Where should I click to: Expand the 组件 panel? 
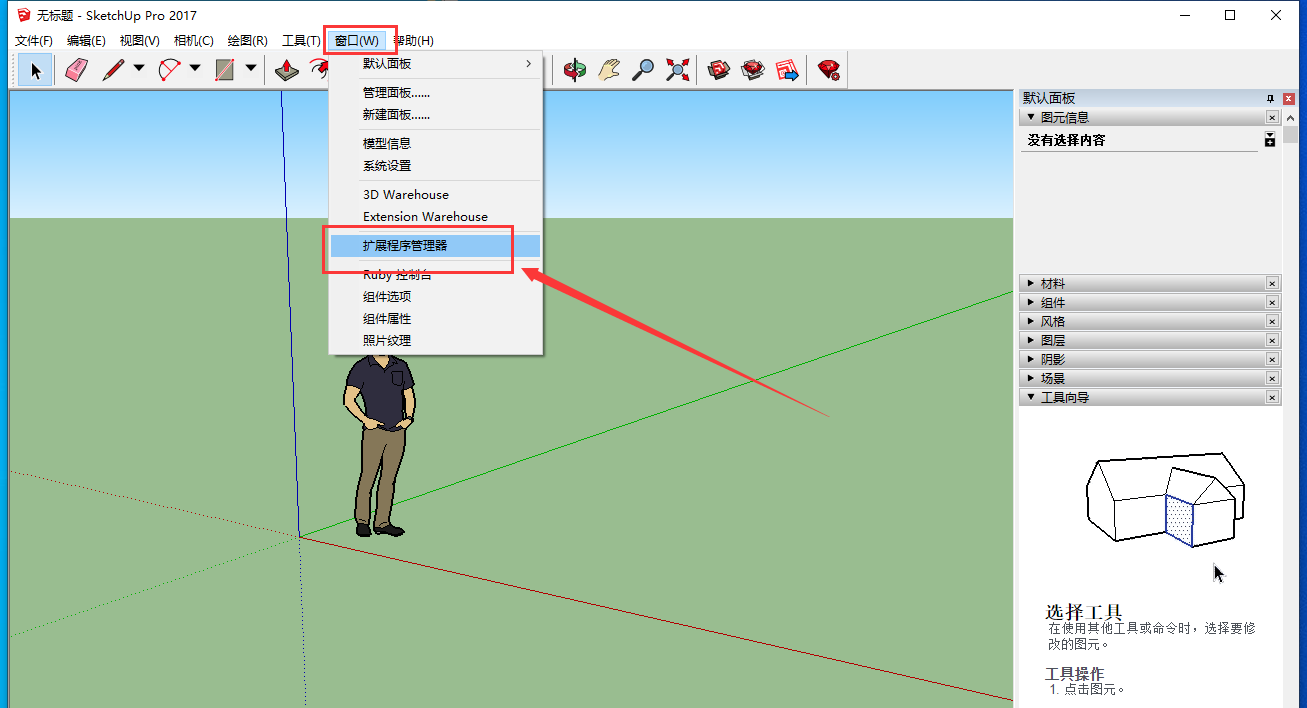1031,302
